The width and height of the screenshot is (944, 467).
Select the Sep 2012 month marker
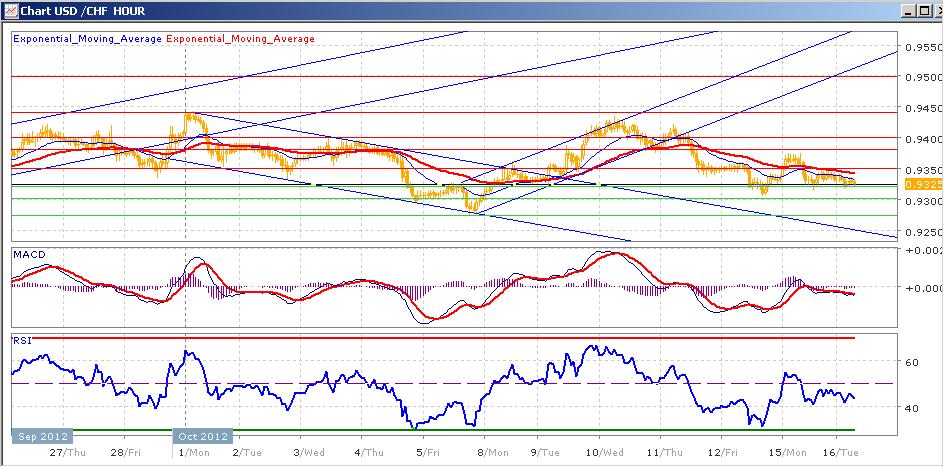(x=42, y=436)
